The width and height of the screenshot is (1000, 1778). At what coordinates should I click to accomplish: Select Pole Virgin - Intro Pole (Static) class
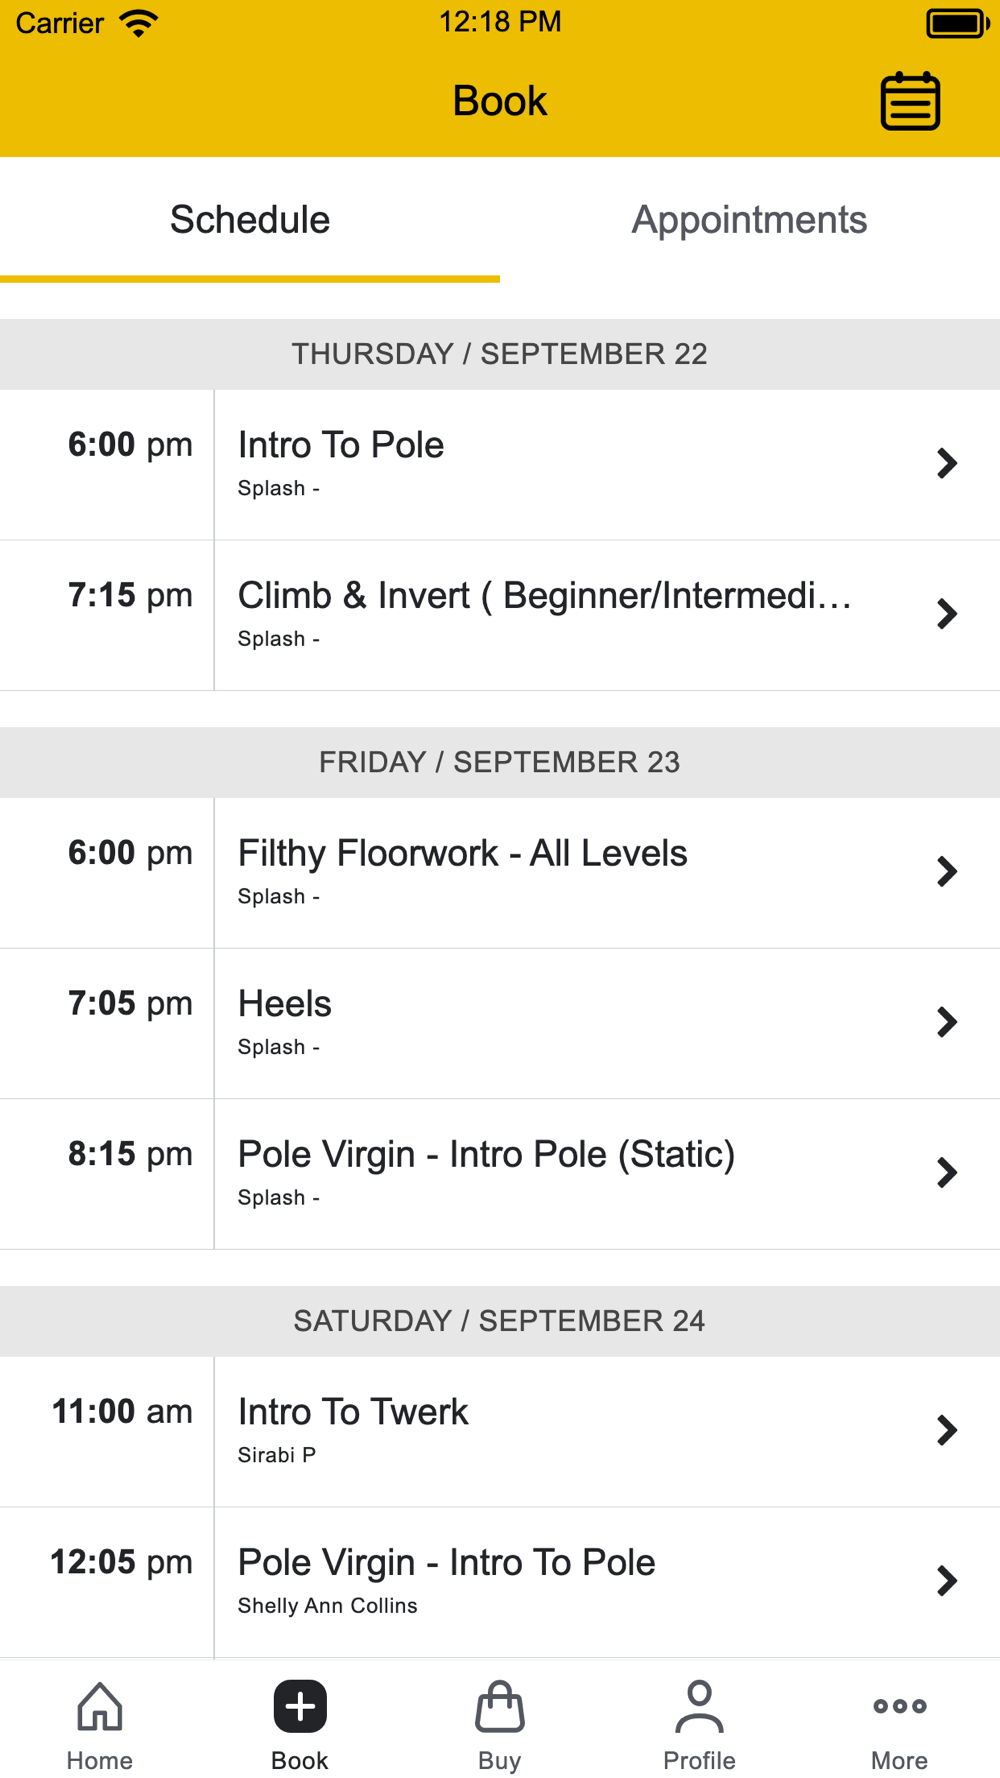pyautogui.click(x=500, y=1174)
